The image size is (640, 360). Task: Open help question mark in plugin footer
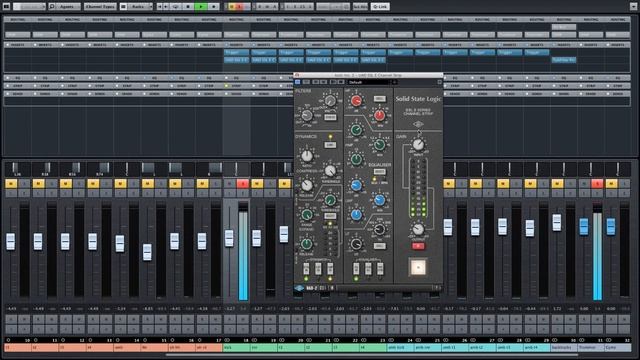[437, 288]
